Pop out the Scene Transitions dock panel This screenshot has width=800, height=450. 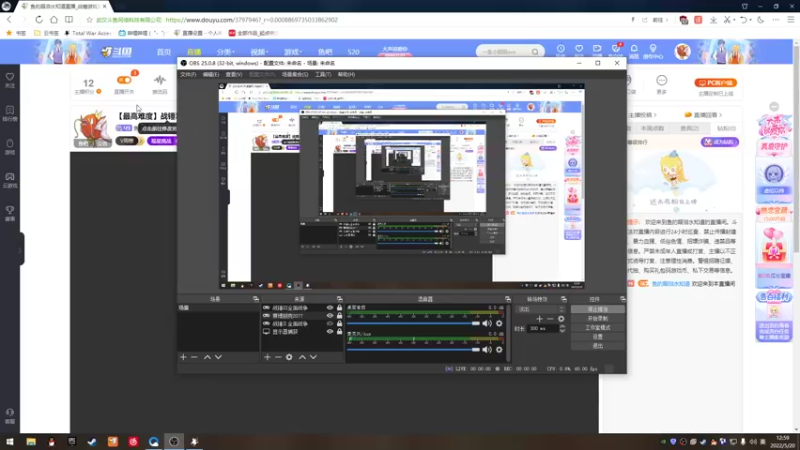click(x=564, y=299)
